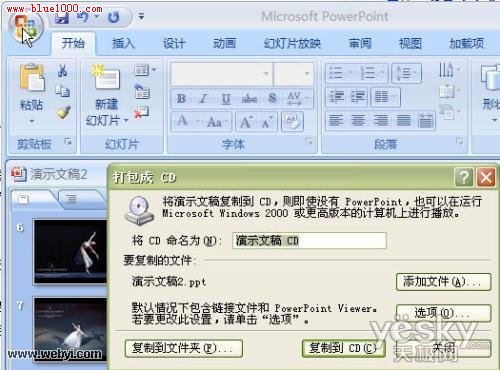
Task: Open the text direction menu
Action: [x=449, y=70]
